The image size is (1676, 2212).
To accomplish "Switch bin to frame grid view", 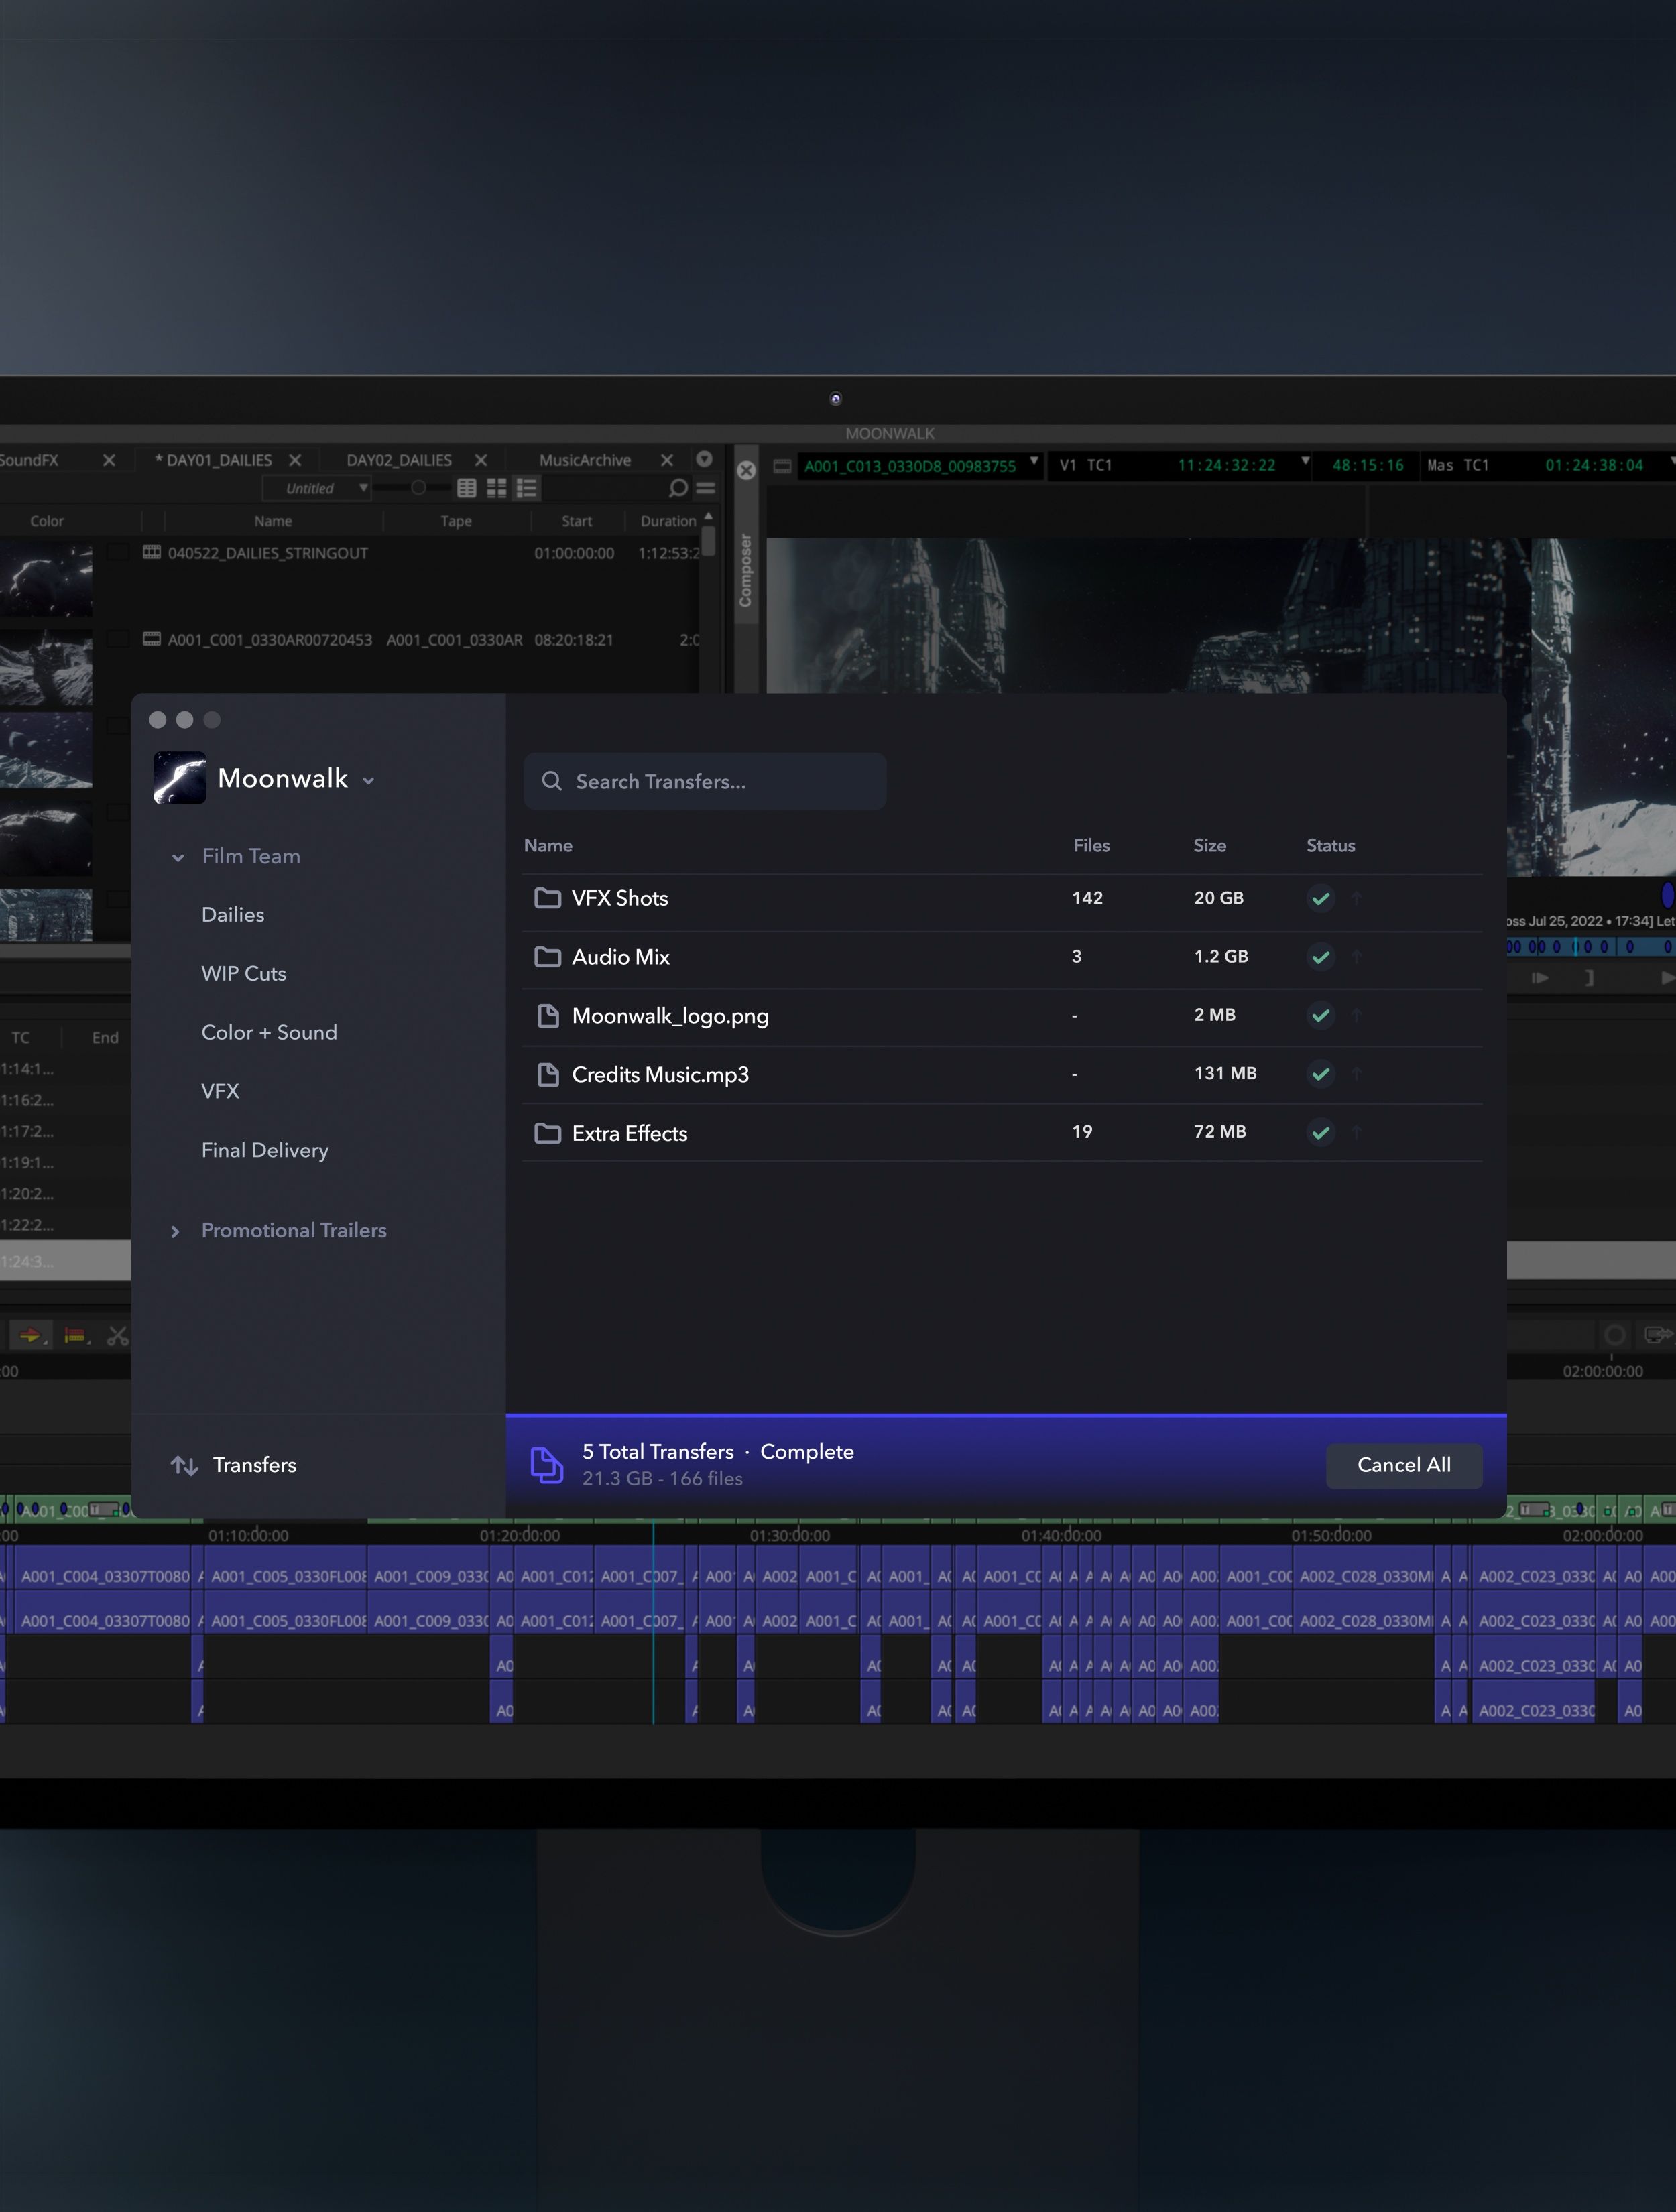I will click(496, 488).
